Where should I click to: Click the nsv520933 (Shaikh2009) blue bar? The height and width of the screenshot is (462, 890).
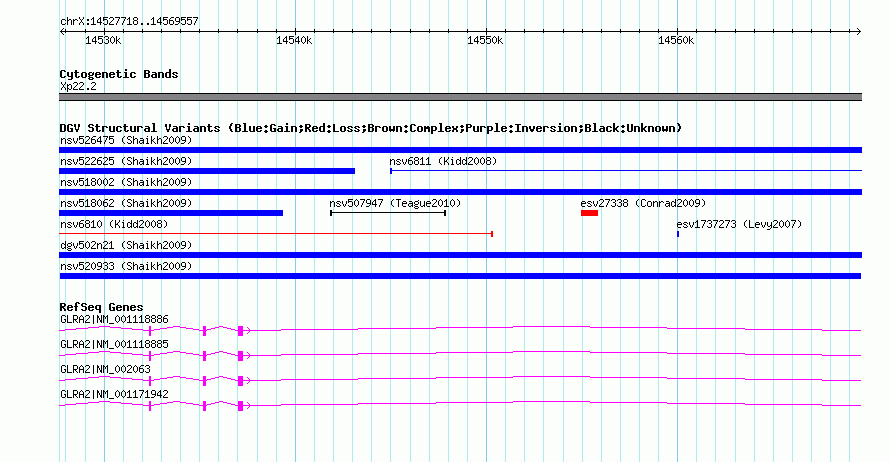click(x=460, y=276)
